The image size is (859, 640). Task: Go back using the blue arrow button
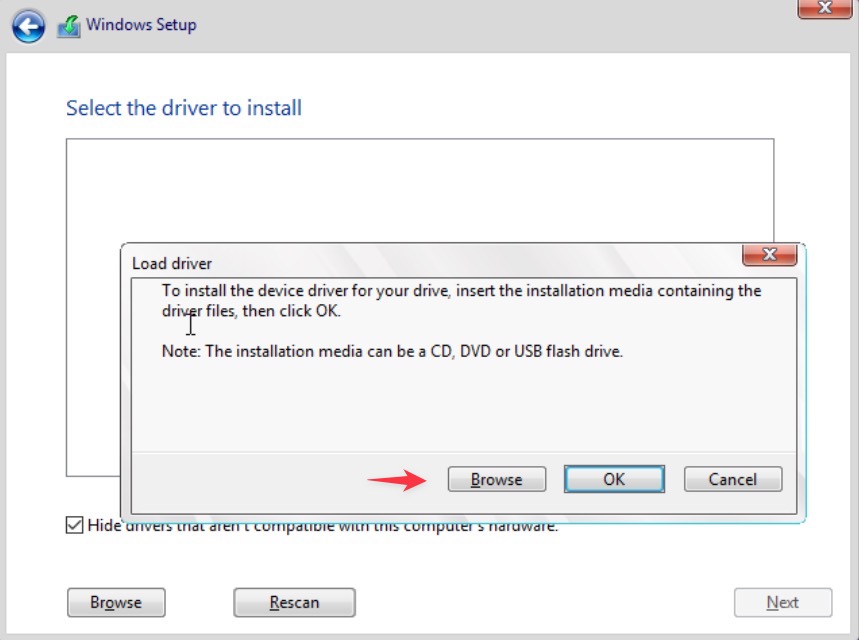coord(28,26)
